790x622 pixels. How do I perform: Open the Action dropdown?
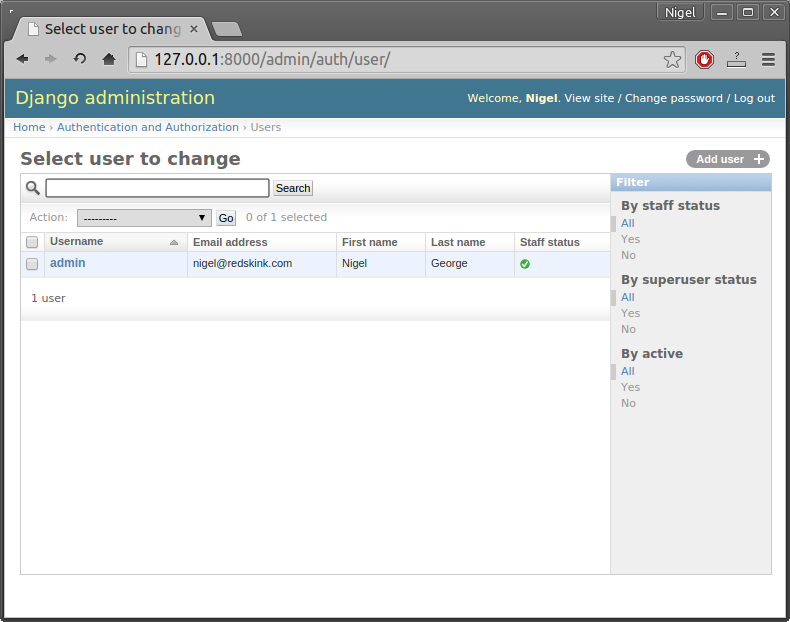click(144, 218)
